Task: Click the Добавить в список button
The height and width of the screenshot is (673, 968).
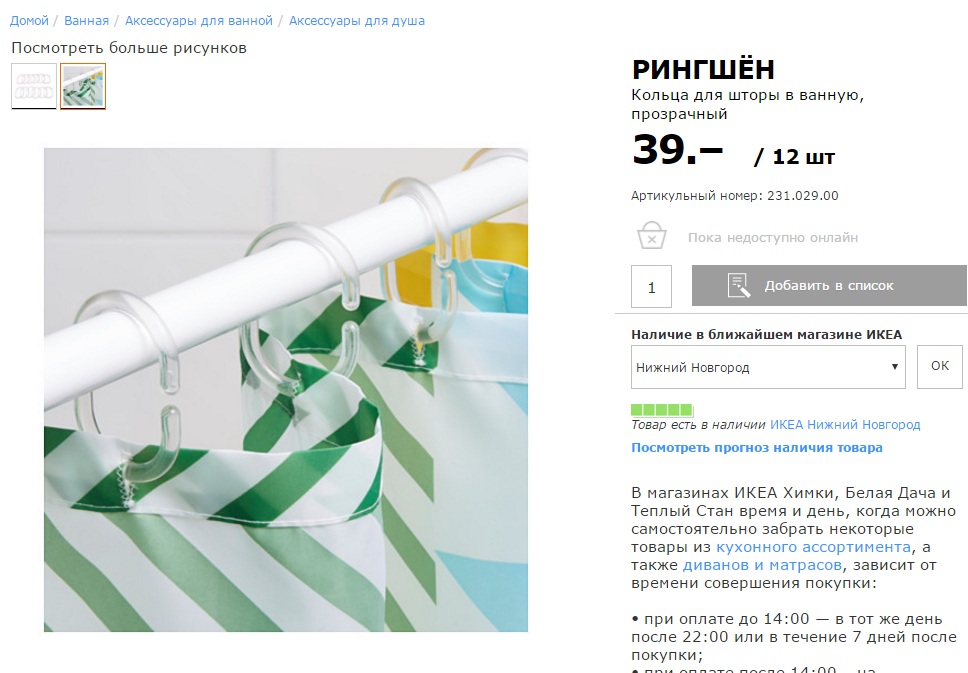Action: tap(829, 285)
